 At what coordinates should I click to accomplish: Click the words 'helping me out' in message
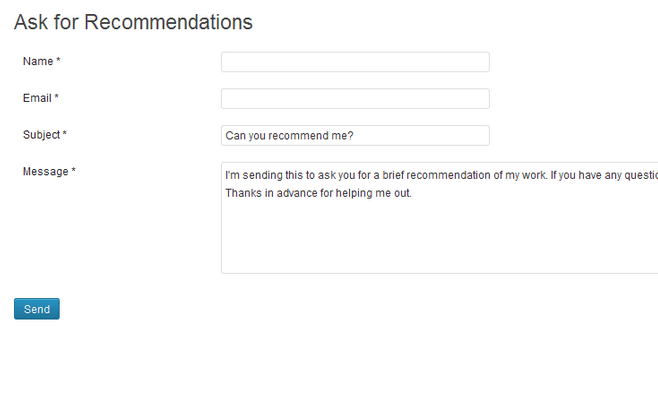coord(373,193)
